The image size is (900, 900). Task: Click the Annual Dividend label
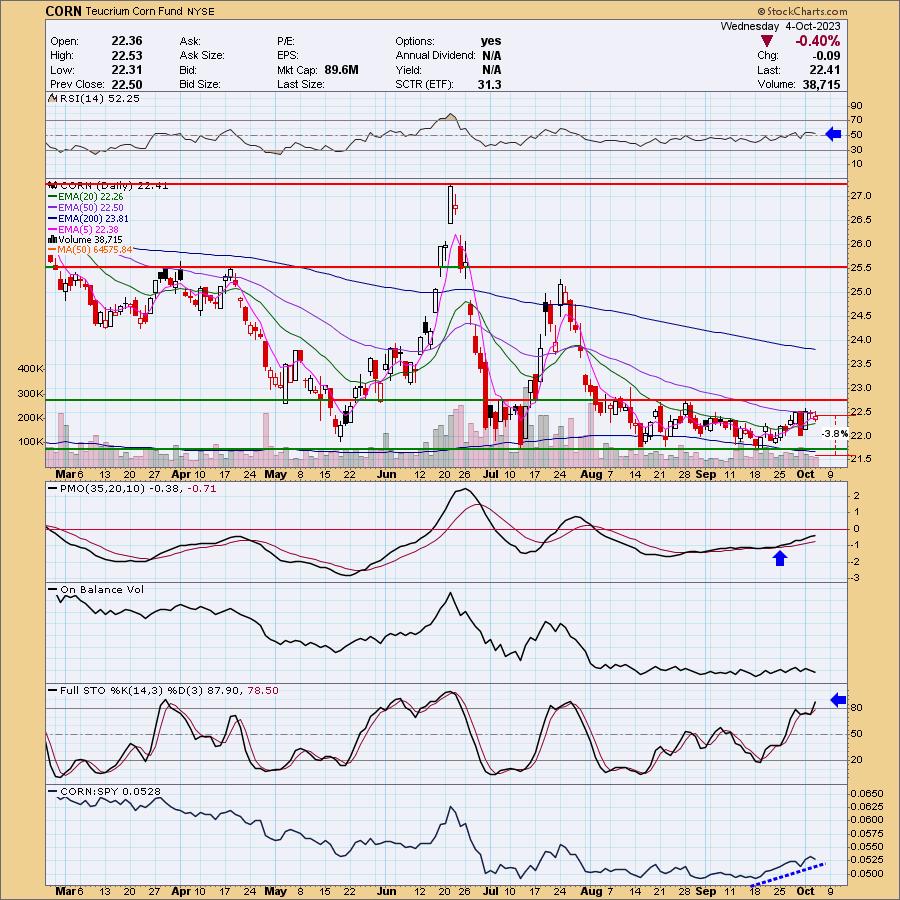click(435, 56)
